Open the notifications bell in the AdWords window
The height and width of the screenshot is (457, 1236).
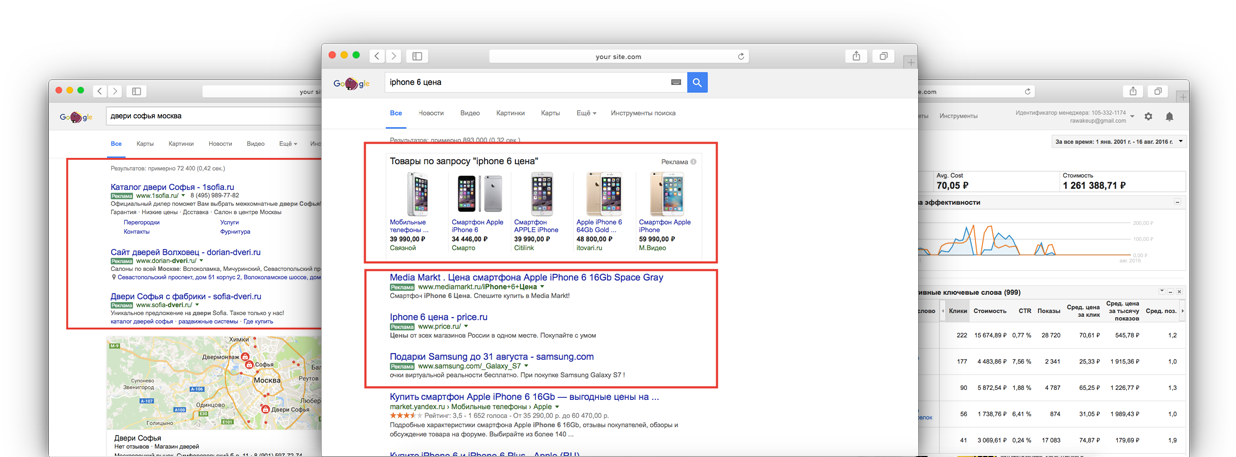click(x=1169, y=116)
